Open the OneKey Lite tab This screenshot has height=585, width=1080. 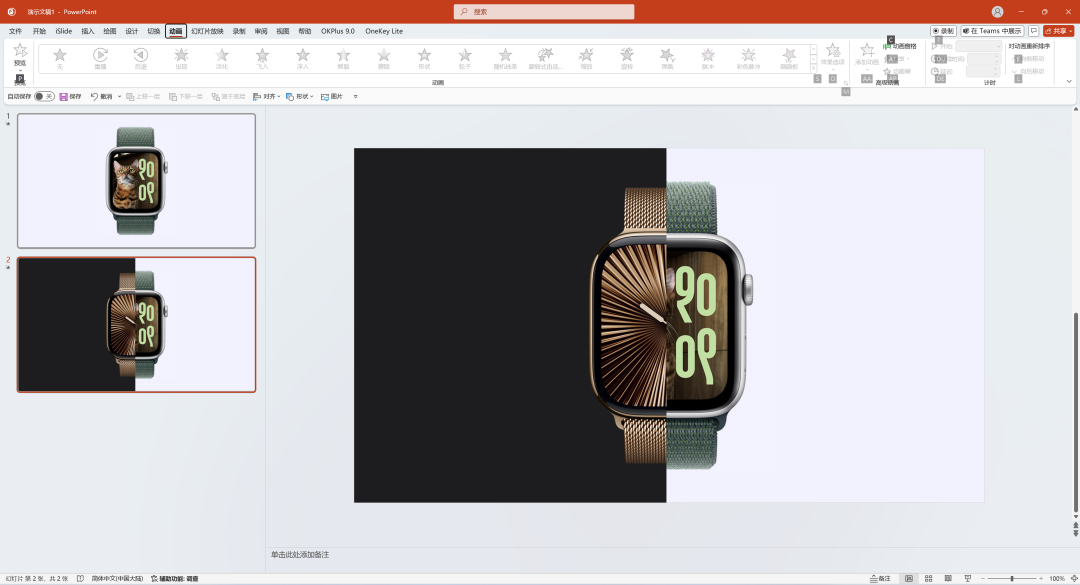click(384, 31)
